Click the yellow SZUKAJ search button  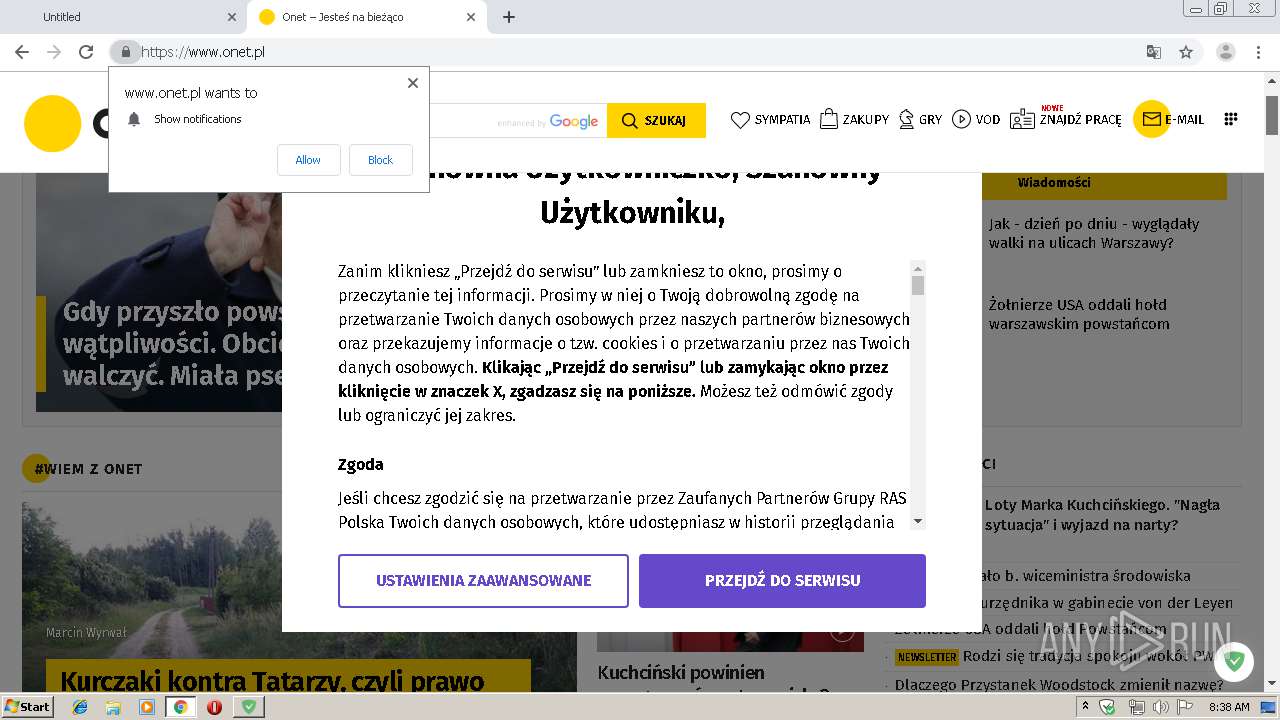tap(656, 121)
